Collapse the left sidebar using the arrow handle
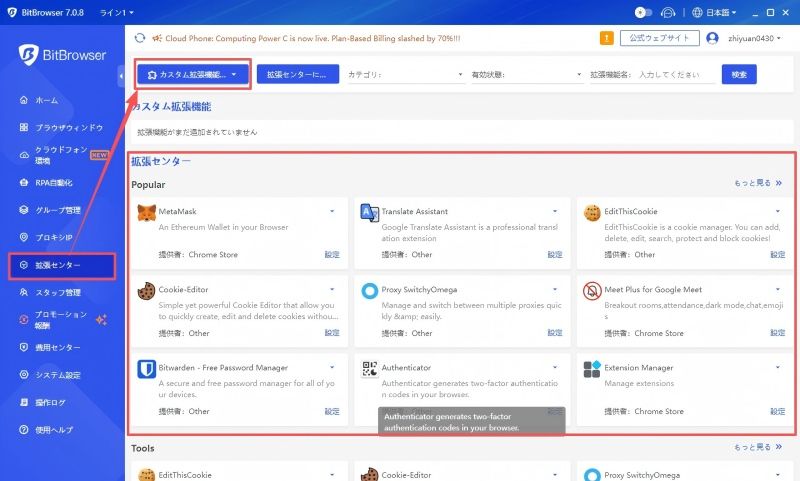The image size is (800, 481). point(121,75)
